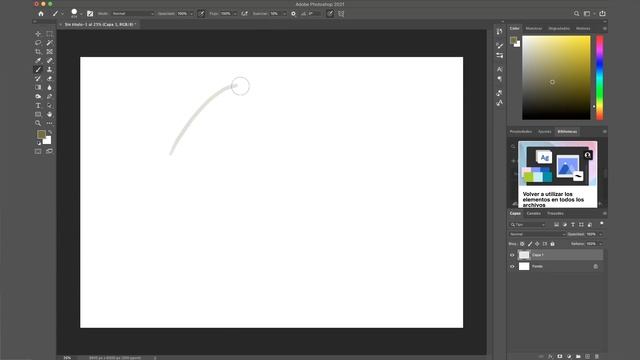This screenshot has width=640, height=360.
Task: Go to the Home screen
Action: point(41,13)
